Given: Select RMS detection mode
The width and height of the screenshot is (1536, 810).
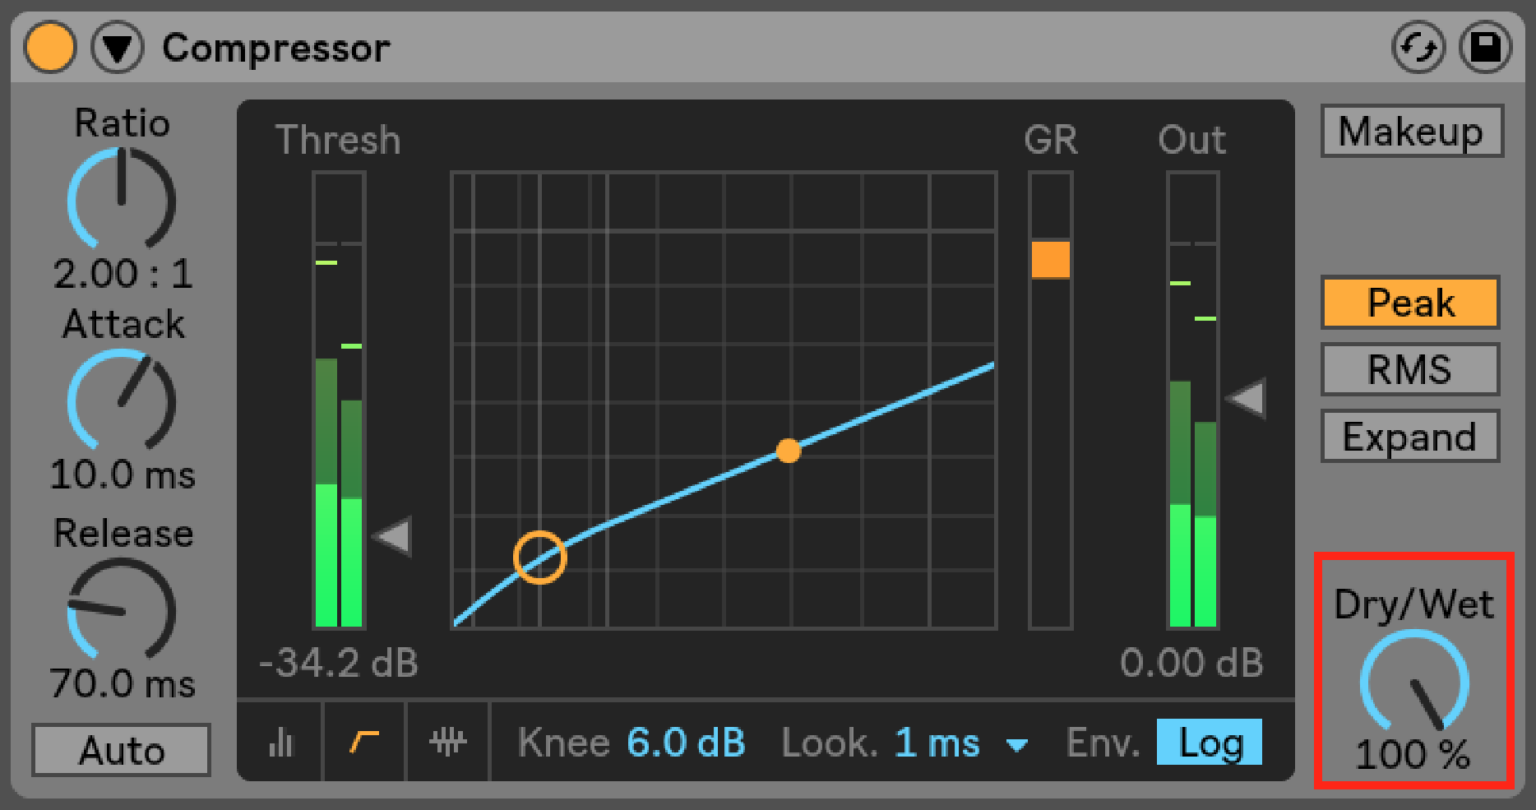Looking at the screenshot, I should [x=1409, y=369].
